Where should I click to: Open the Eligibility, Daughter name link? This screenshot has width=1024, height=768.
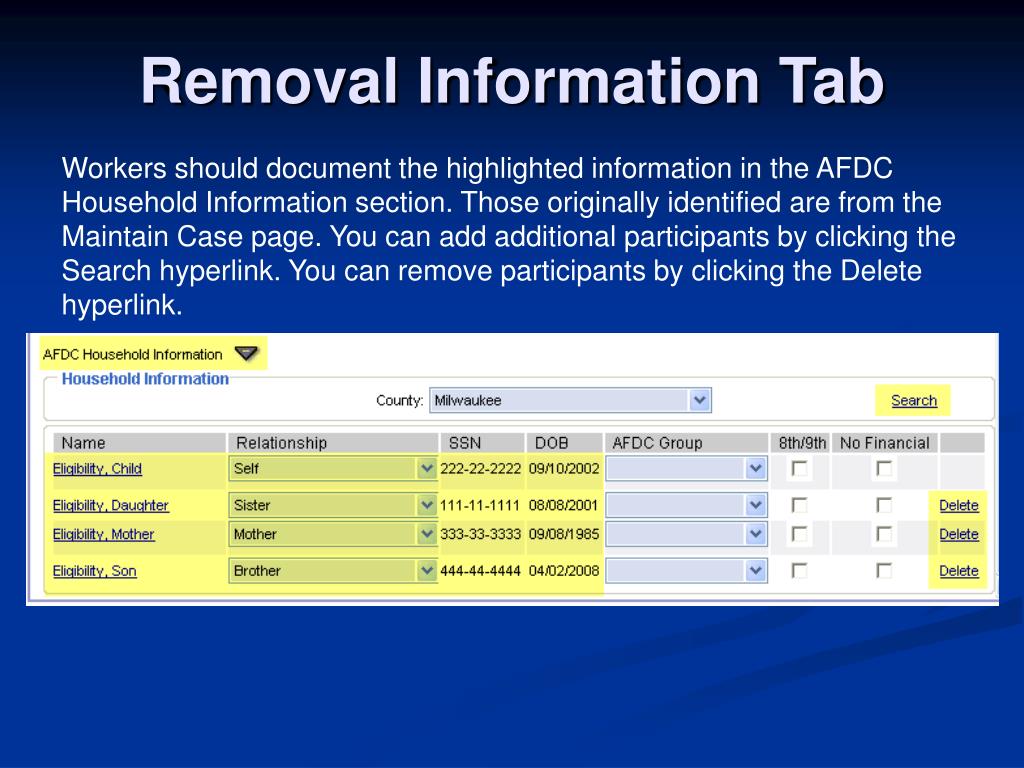point(110,505)
